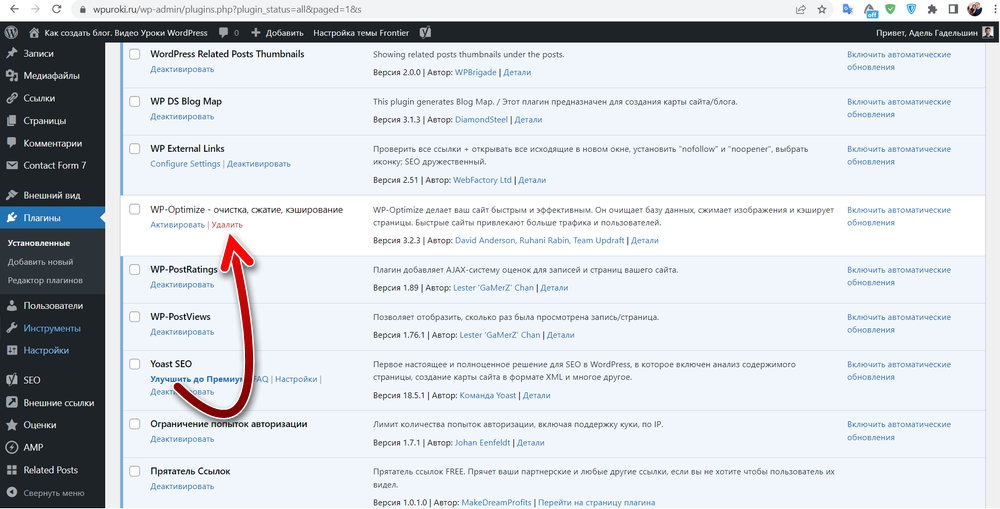
Task: Check the Прятатель Ссылок checkbox
Action: click(135, 471)
